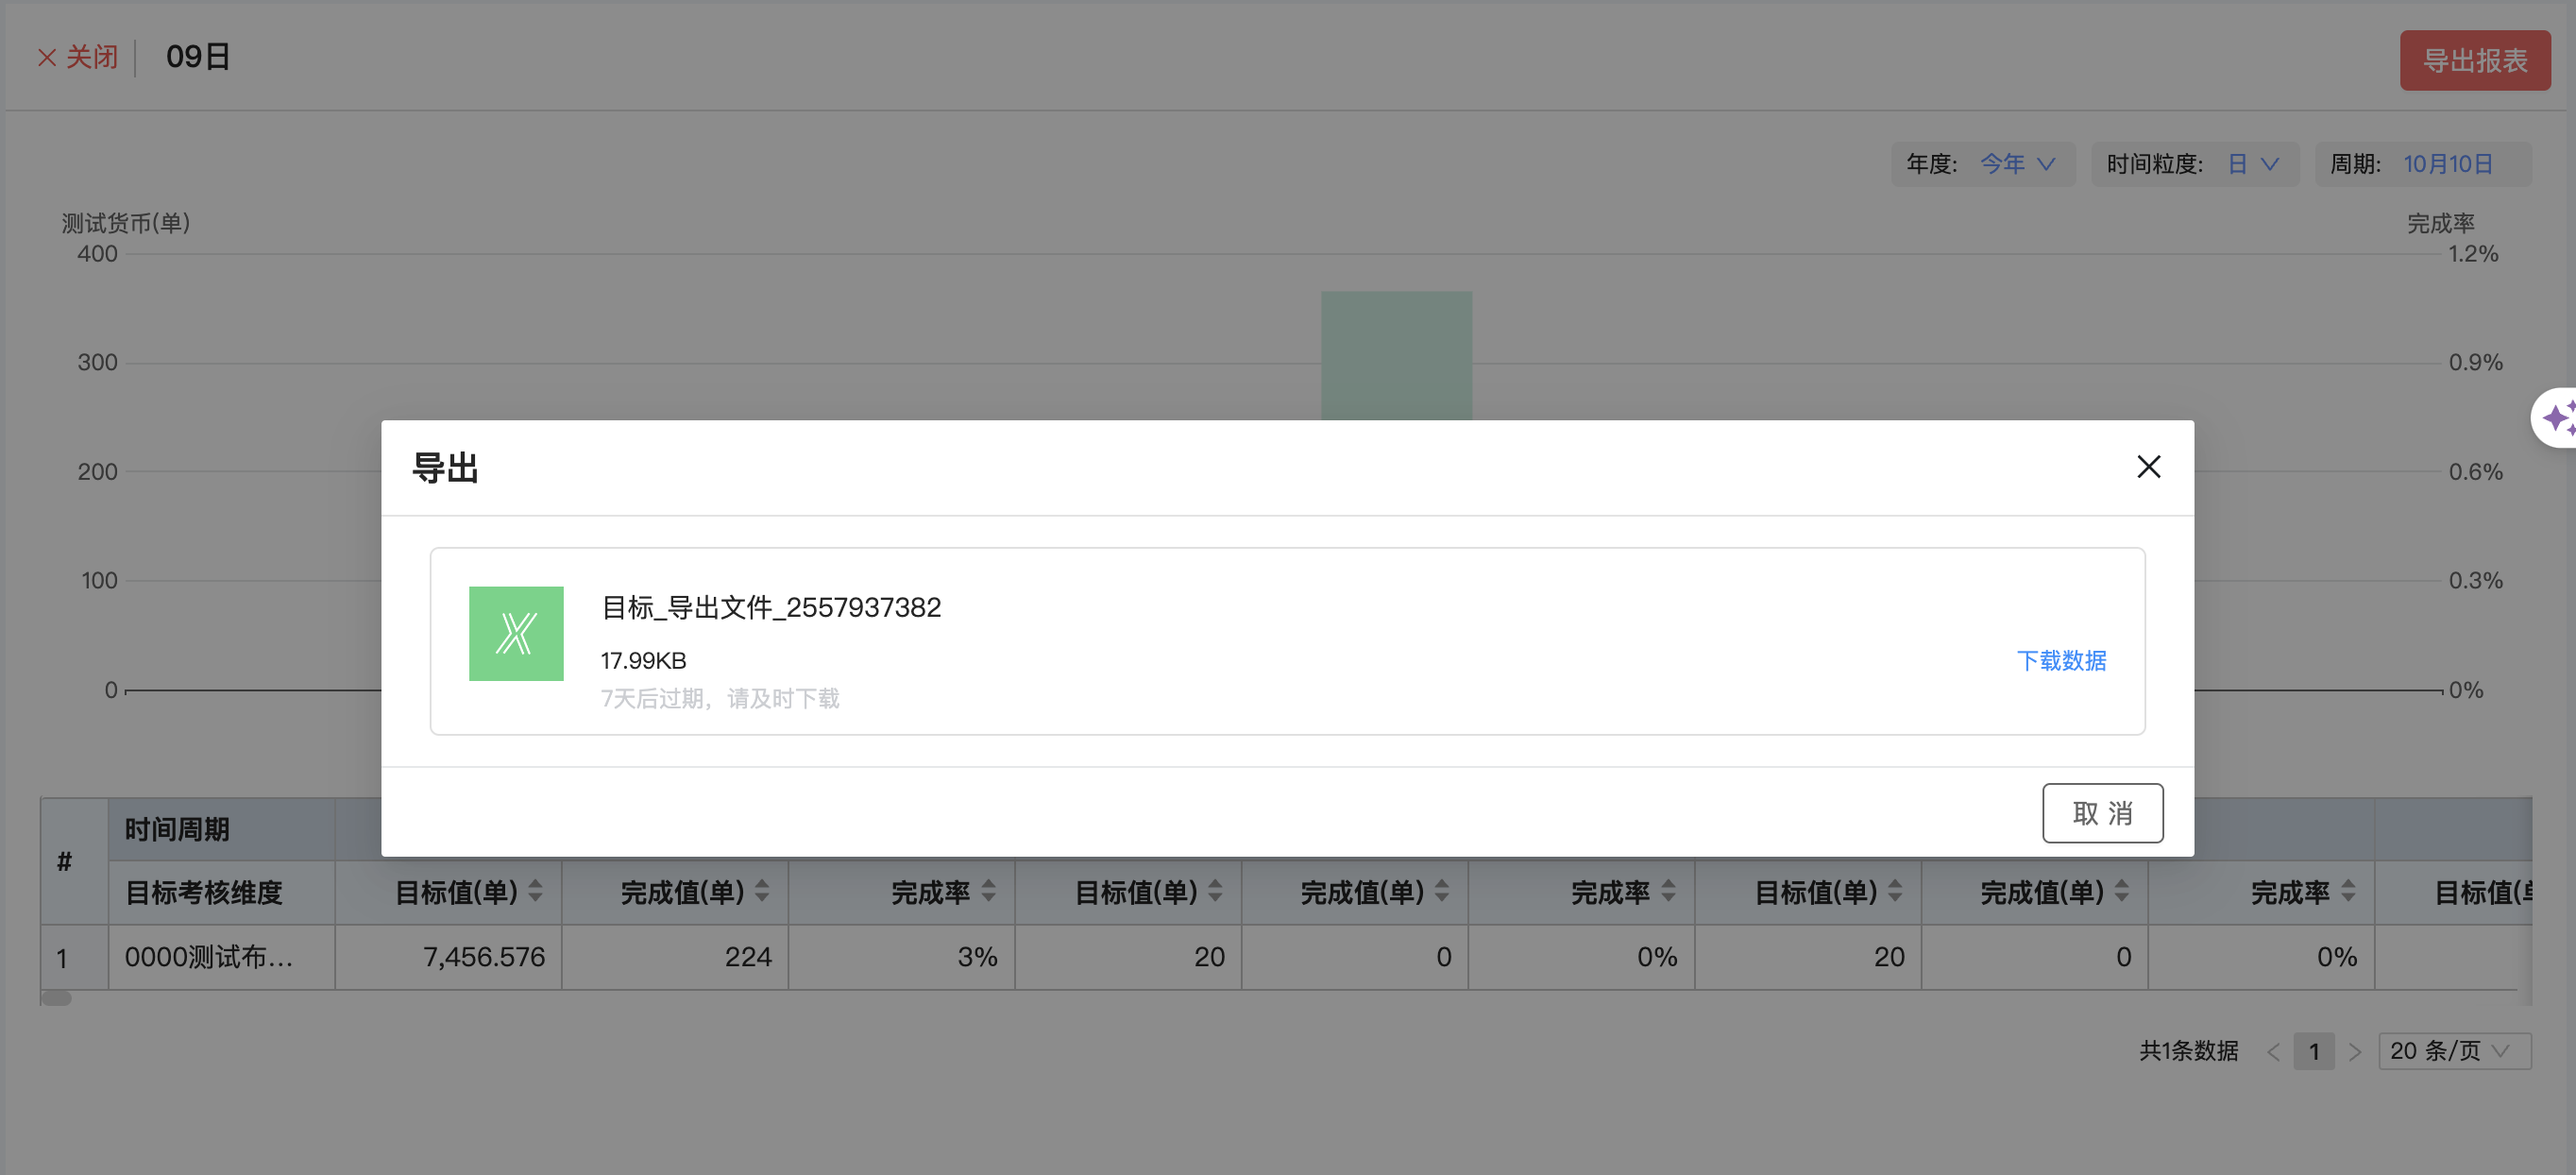Click the 0000测试布... table row cell
Viewport: 2576px width, 1175px height.
[x=209, y=957]
